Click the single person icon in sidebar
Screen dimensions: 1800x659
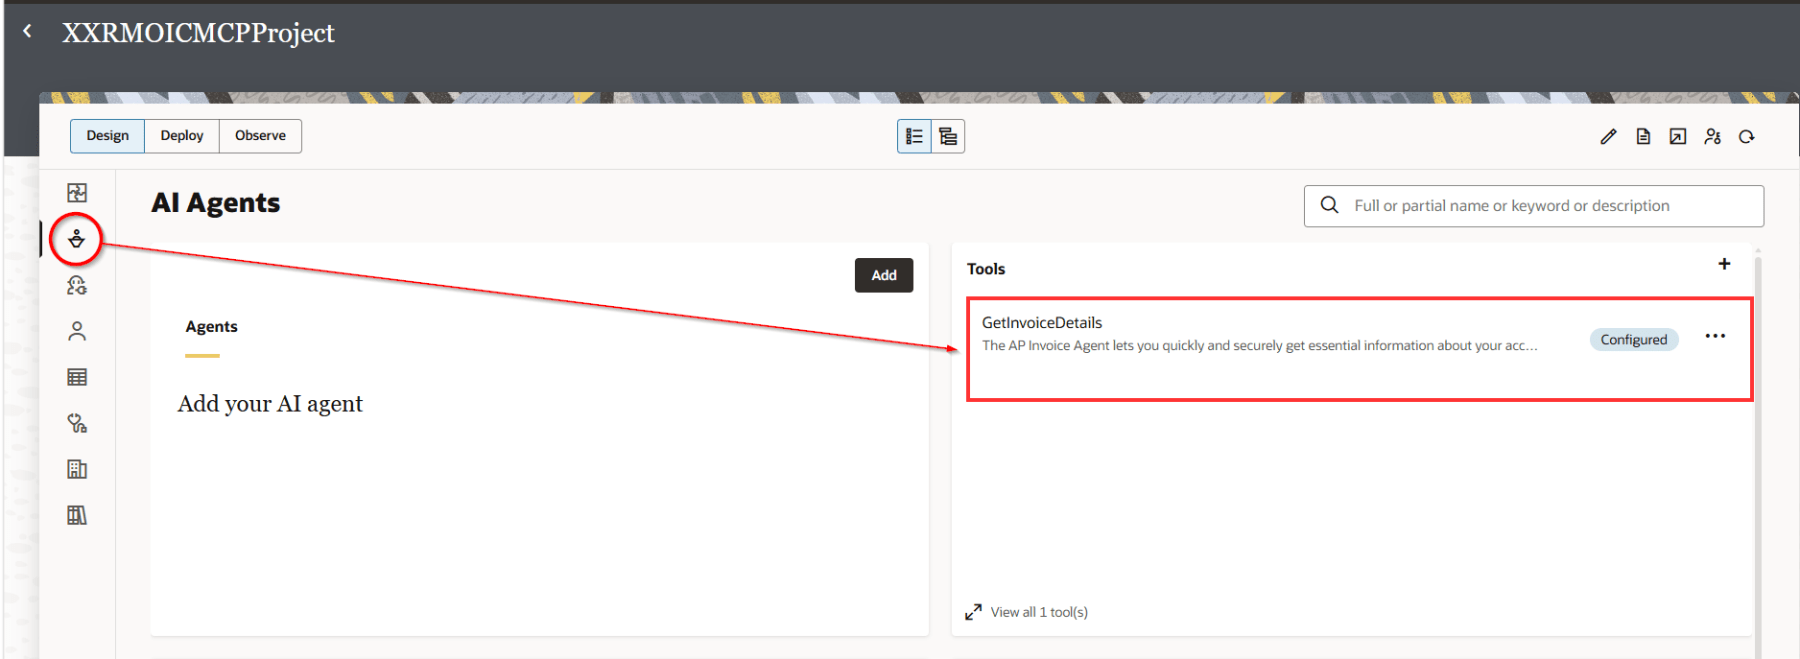(77, 331)
